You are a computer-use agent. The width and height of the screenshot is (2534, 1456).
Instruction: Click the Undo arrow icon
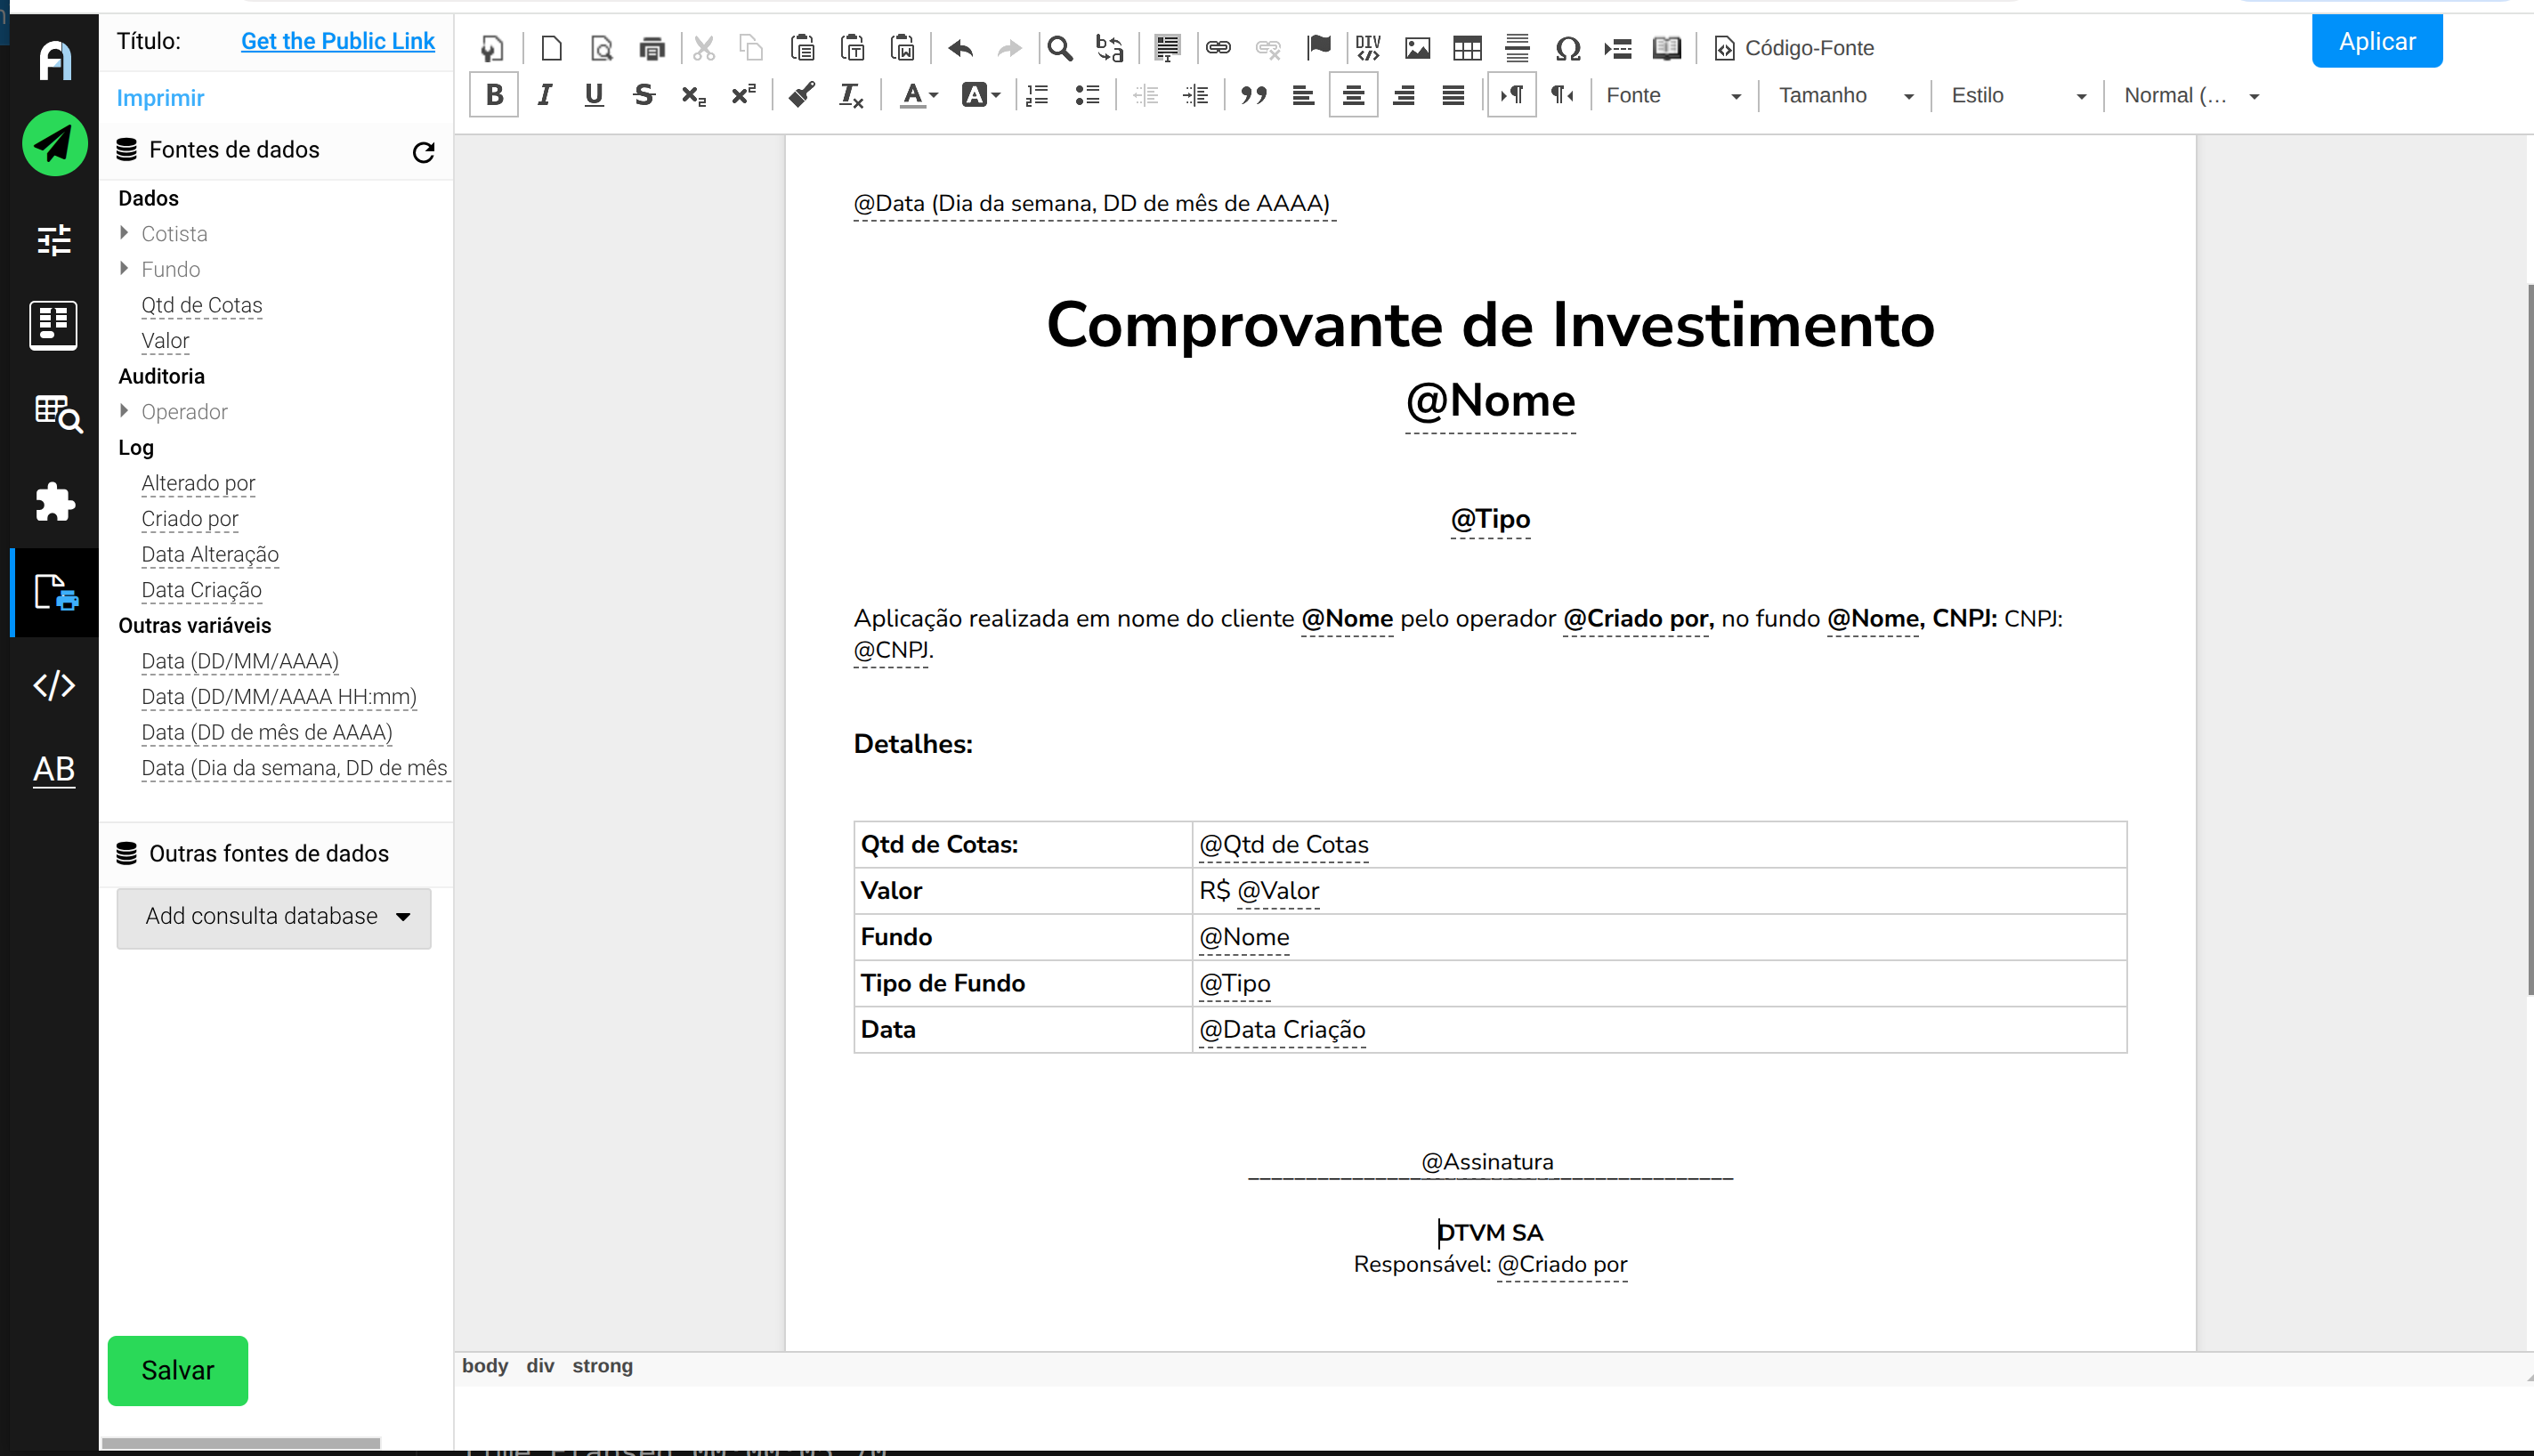pos(960,48)
